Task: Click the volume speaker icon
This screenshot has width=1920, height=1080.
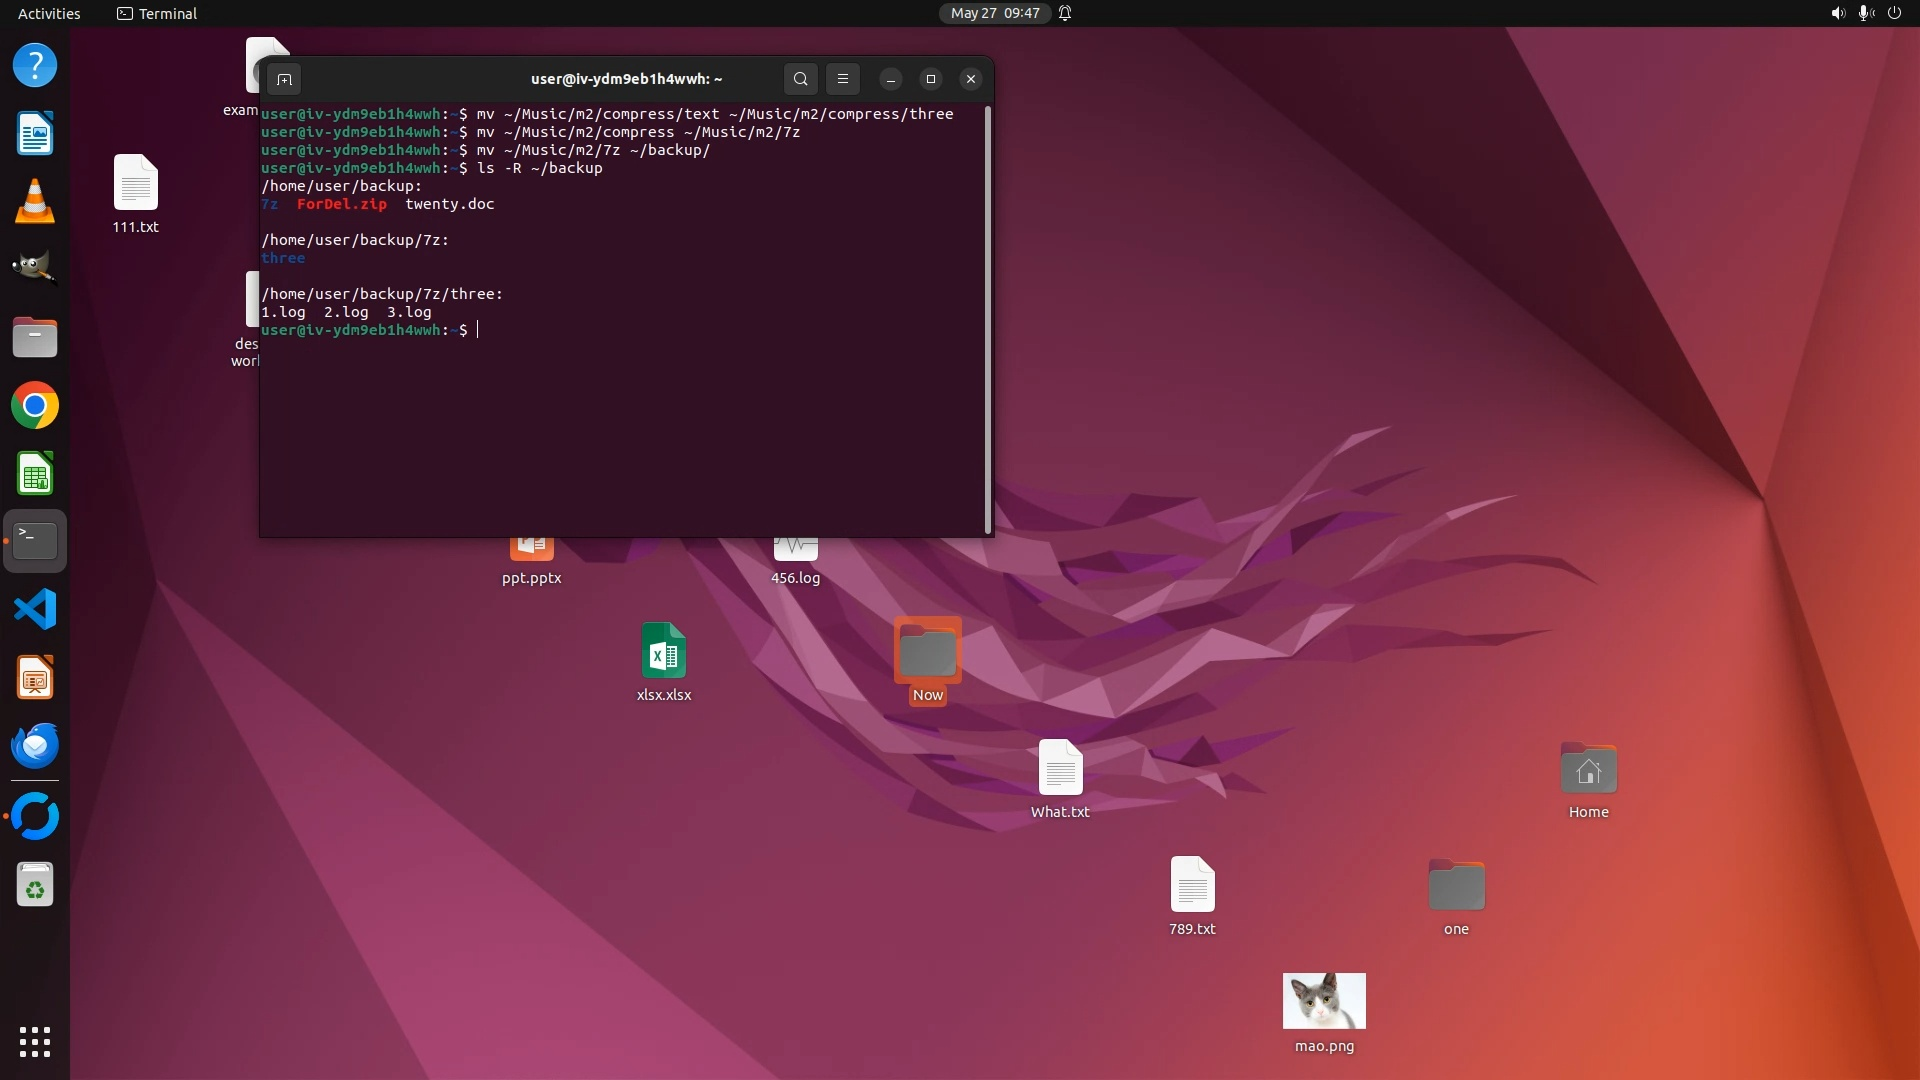Action: click(1837, 13)
